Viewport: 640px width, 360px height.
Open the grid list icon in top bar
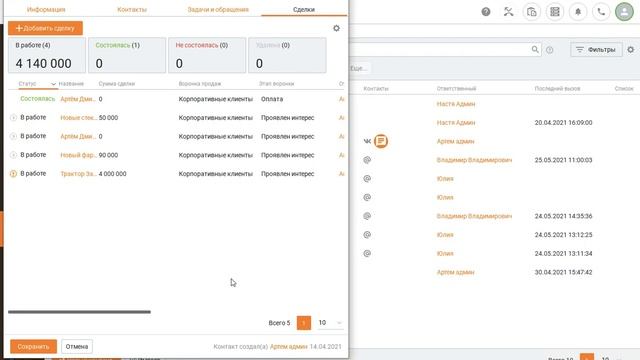pos(555,12)
